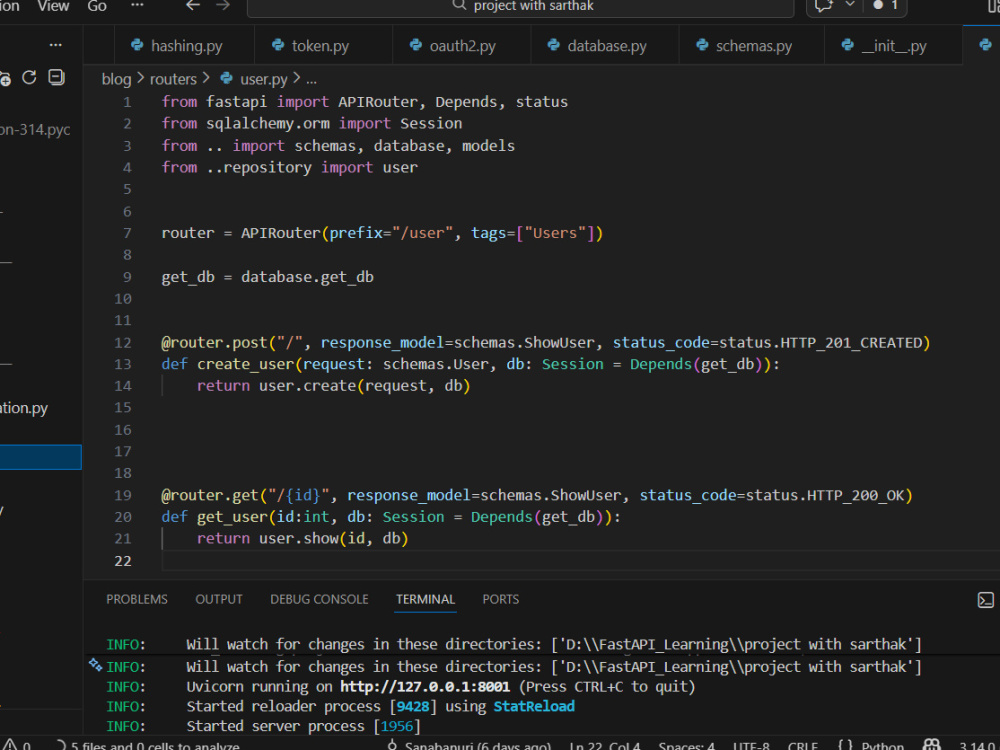Navigate back with the left arrow

pyautogui.click(x=193, y=6)
